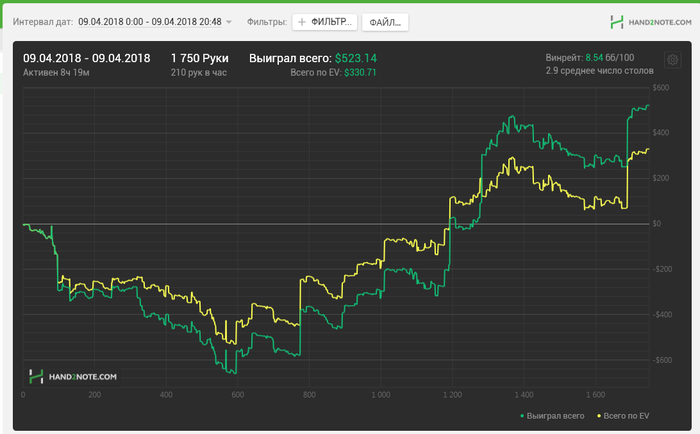The image size is (700, 434).
Task: Click the plus icon on ФИЛЬТР button
Action: coord(302,22)
